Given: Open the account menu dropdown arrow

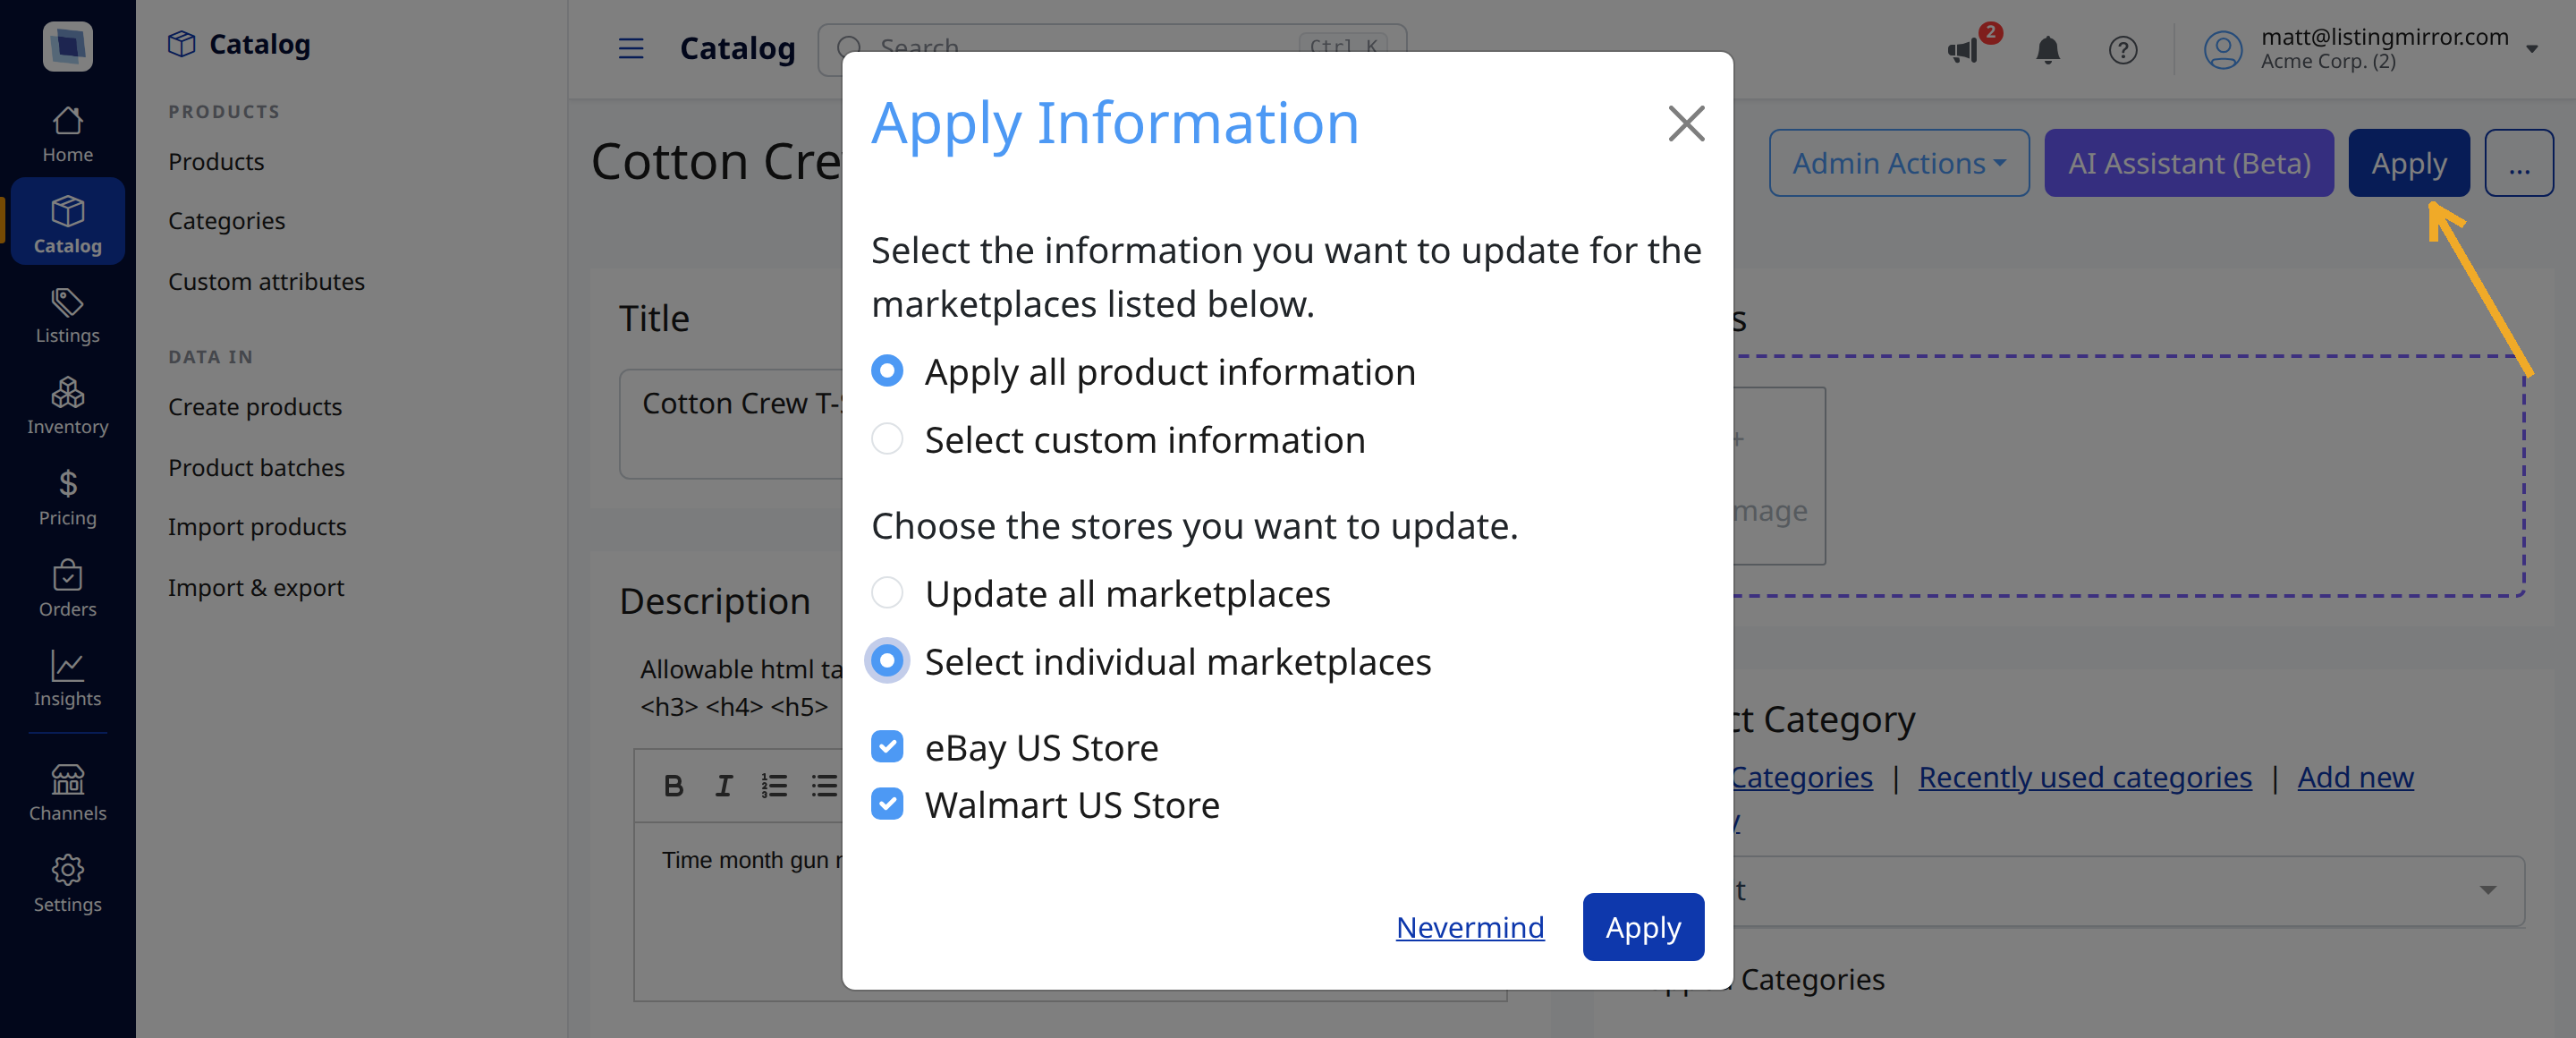Looking at the screenshot, I should click(2531, 49).
